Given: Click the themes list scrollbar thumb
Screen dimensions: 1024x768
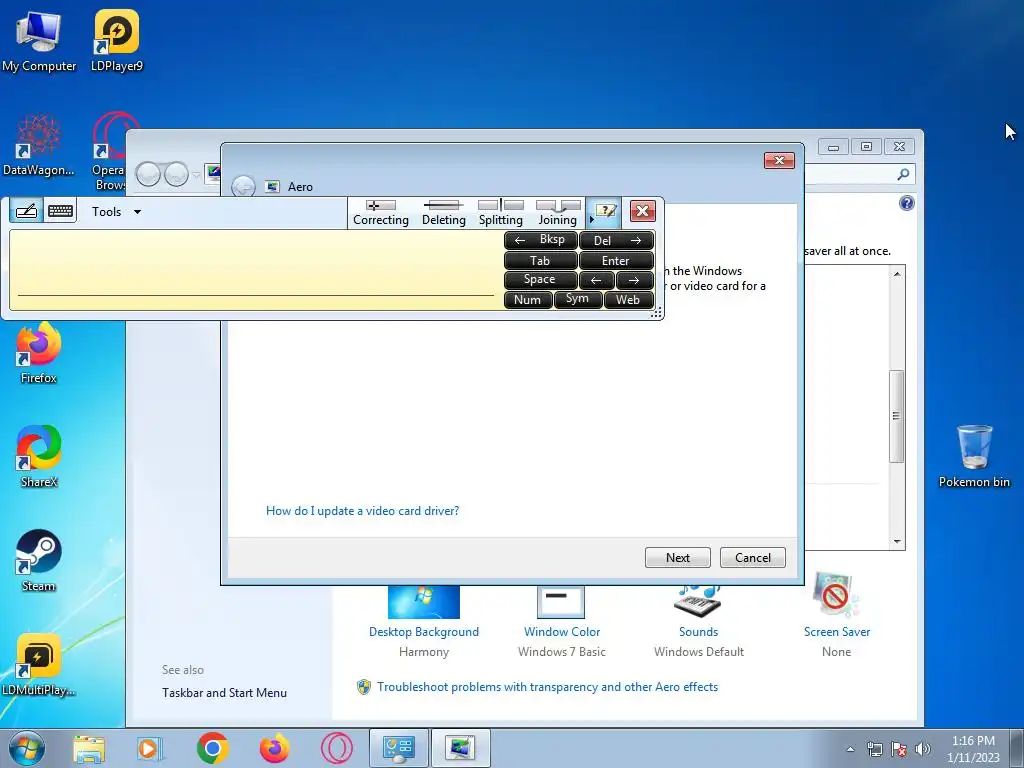Looking at the screenshot, I should pyautogui.click(x=897, y=416).
